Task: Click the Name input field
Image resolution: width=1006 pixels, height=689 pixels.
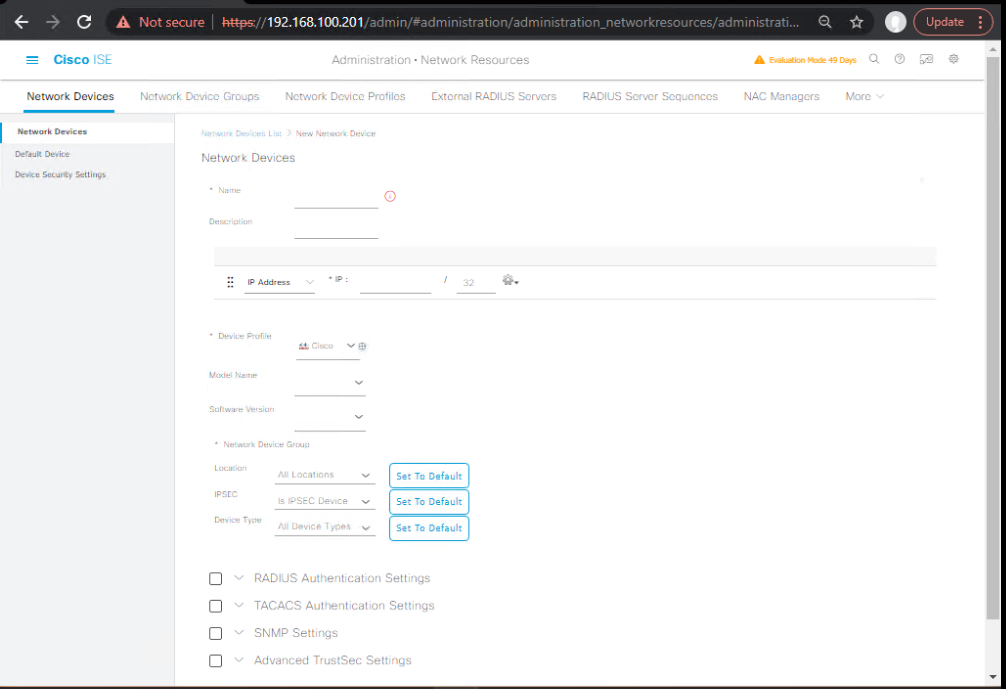Action: [336, 198]
